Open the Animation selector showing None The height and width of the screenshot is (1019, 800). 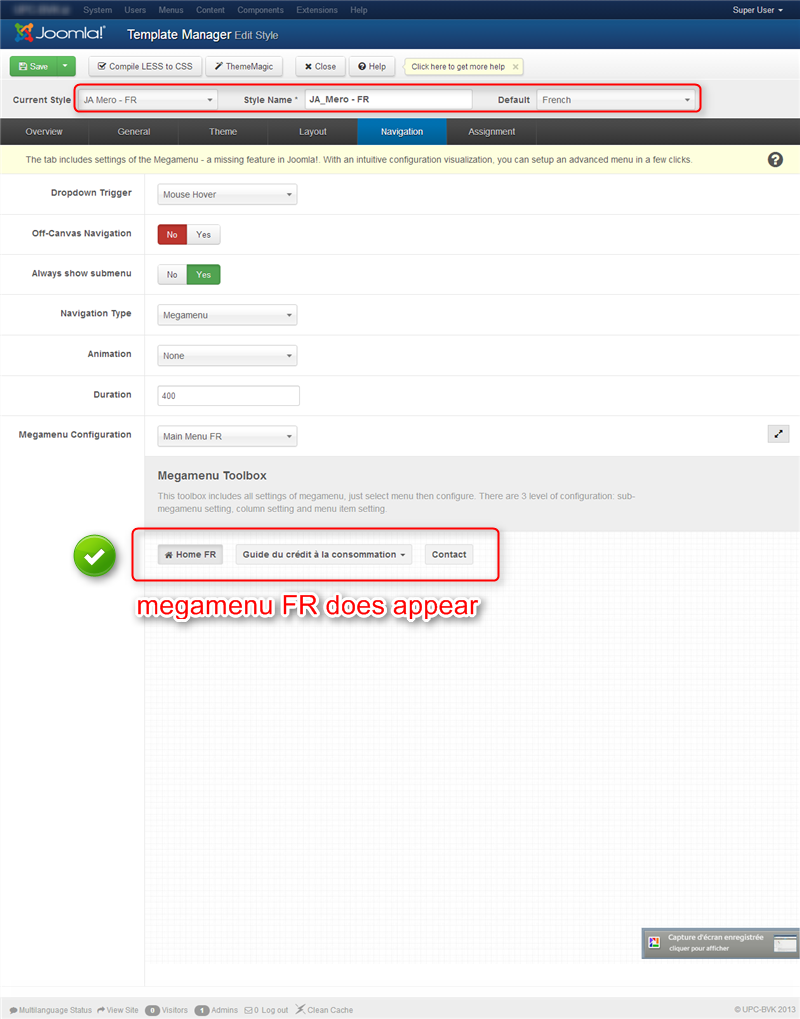(226, 355)
